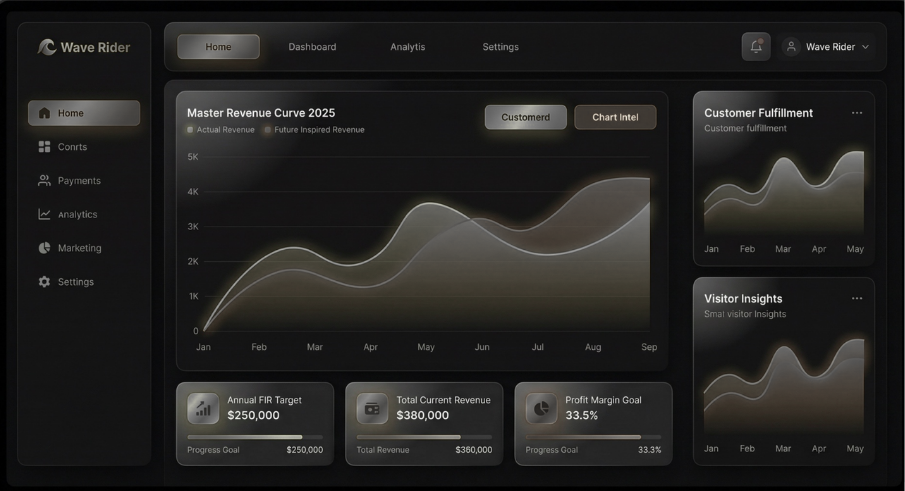The width and height of the screenshot is (905, 491).
Task: Open Customer Fulfillment more options menu
Action: pyautogui.click(x=857, y=113)
